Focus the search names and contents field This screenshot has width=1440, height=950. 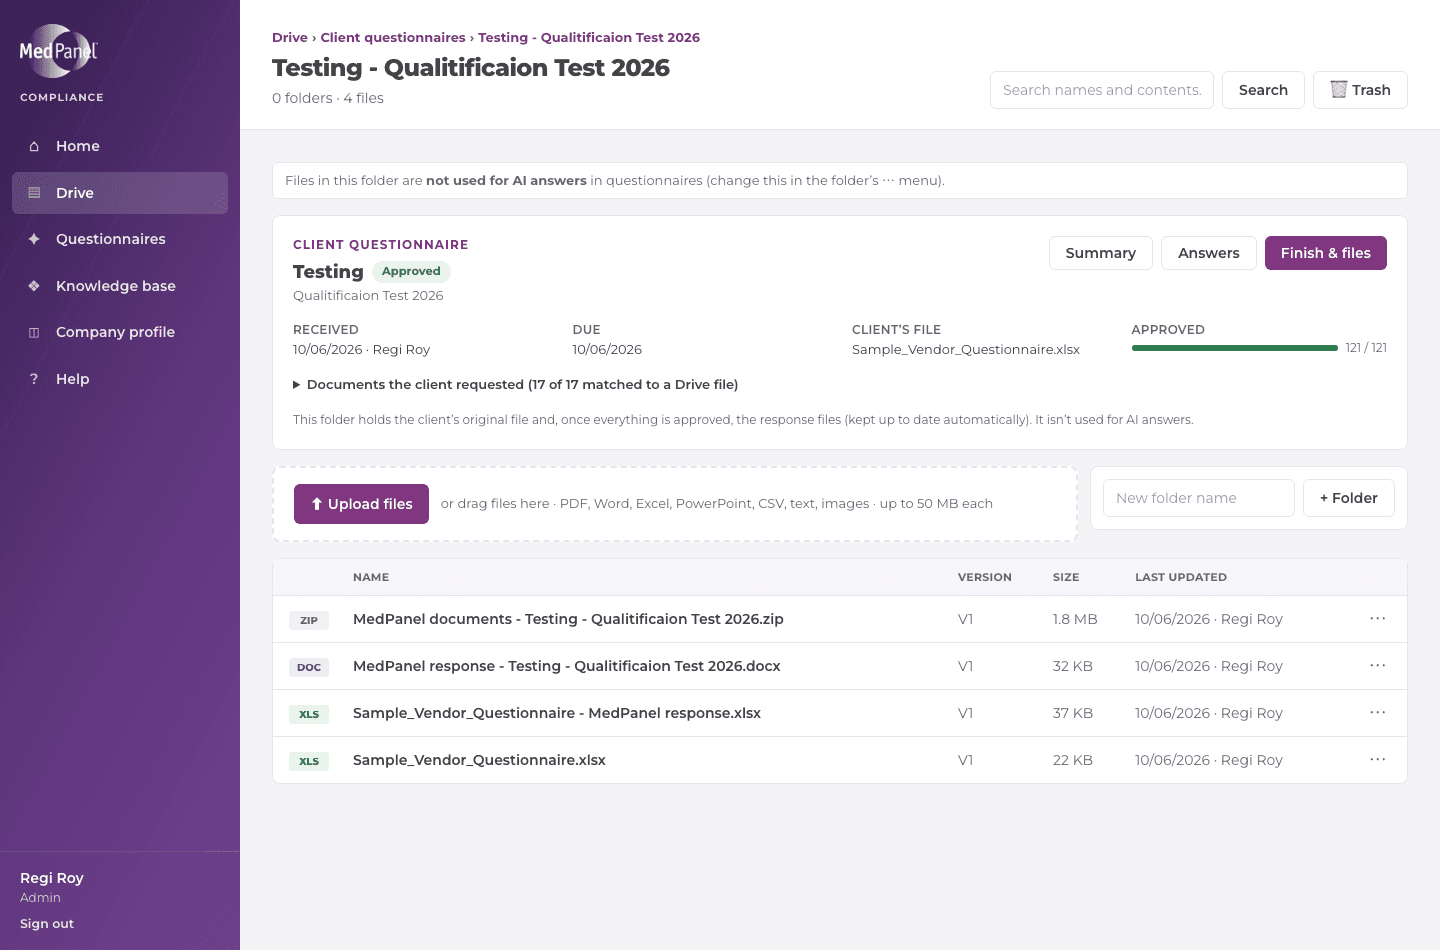(x=1102, y=90)
